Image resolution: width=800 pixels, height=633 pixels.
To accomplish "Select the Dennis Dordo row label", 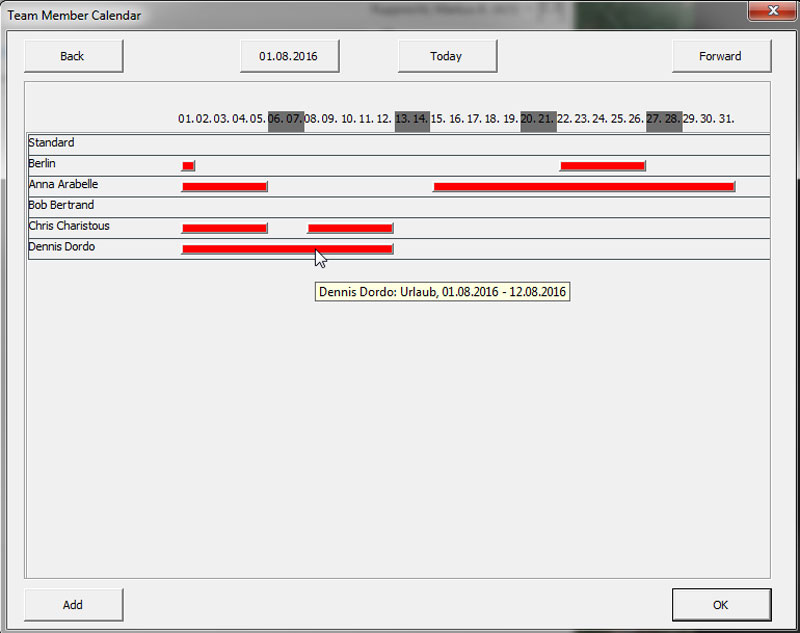I will coord(62,247).
